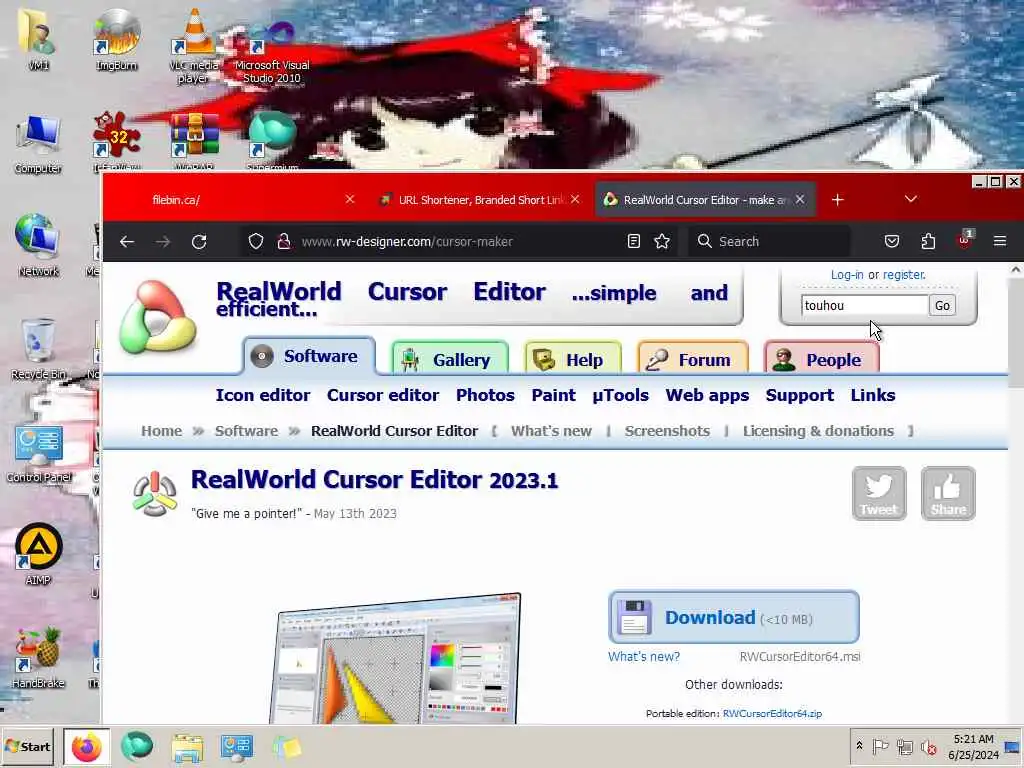Click the Firefox Search box
Screen dimensions: 1024x768
tap(771, 242)
